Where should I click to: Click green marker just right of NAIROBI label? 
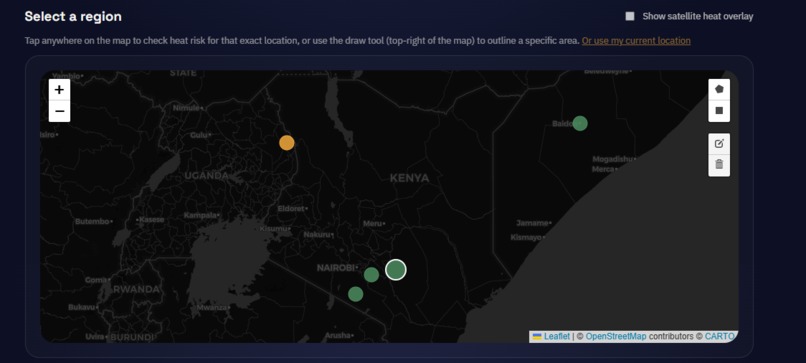(371, 275)
